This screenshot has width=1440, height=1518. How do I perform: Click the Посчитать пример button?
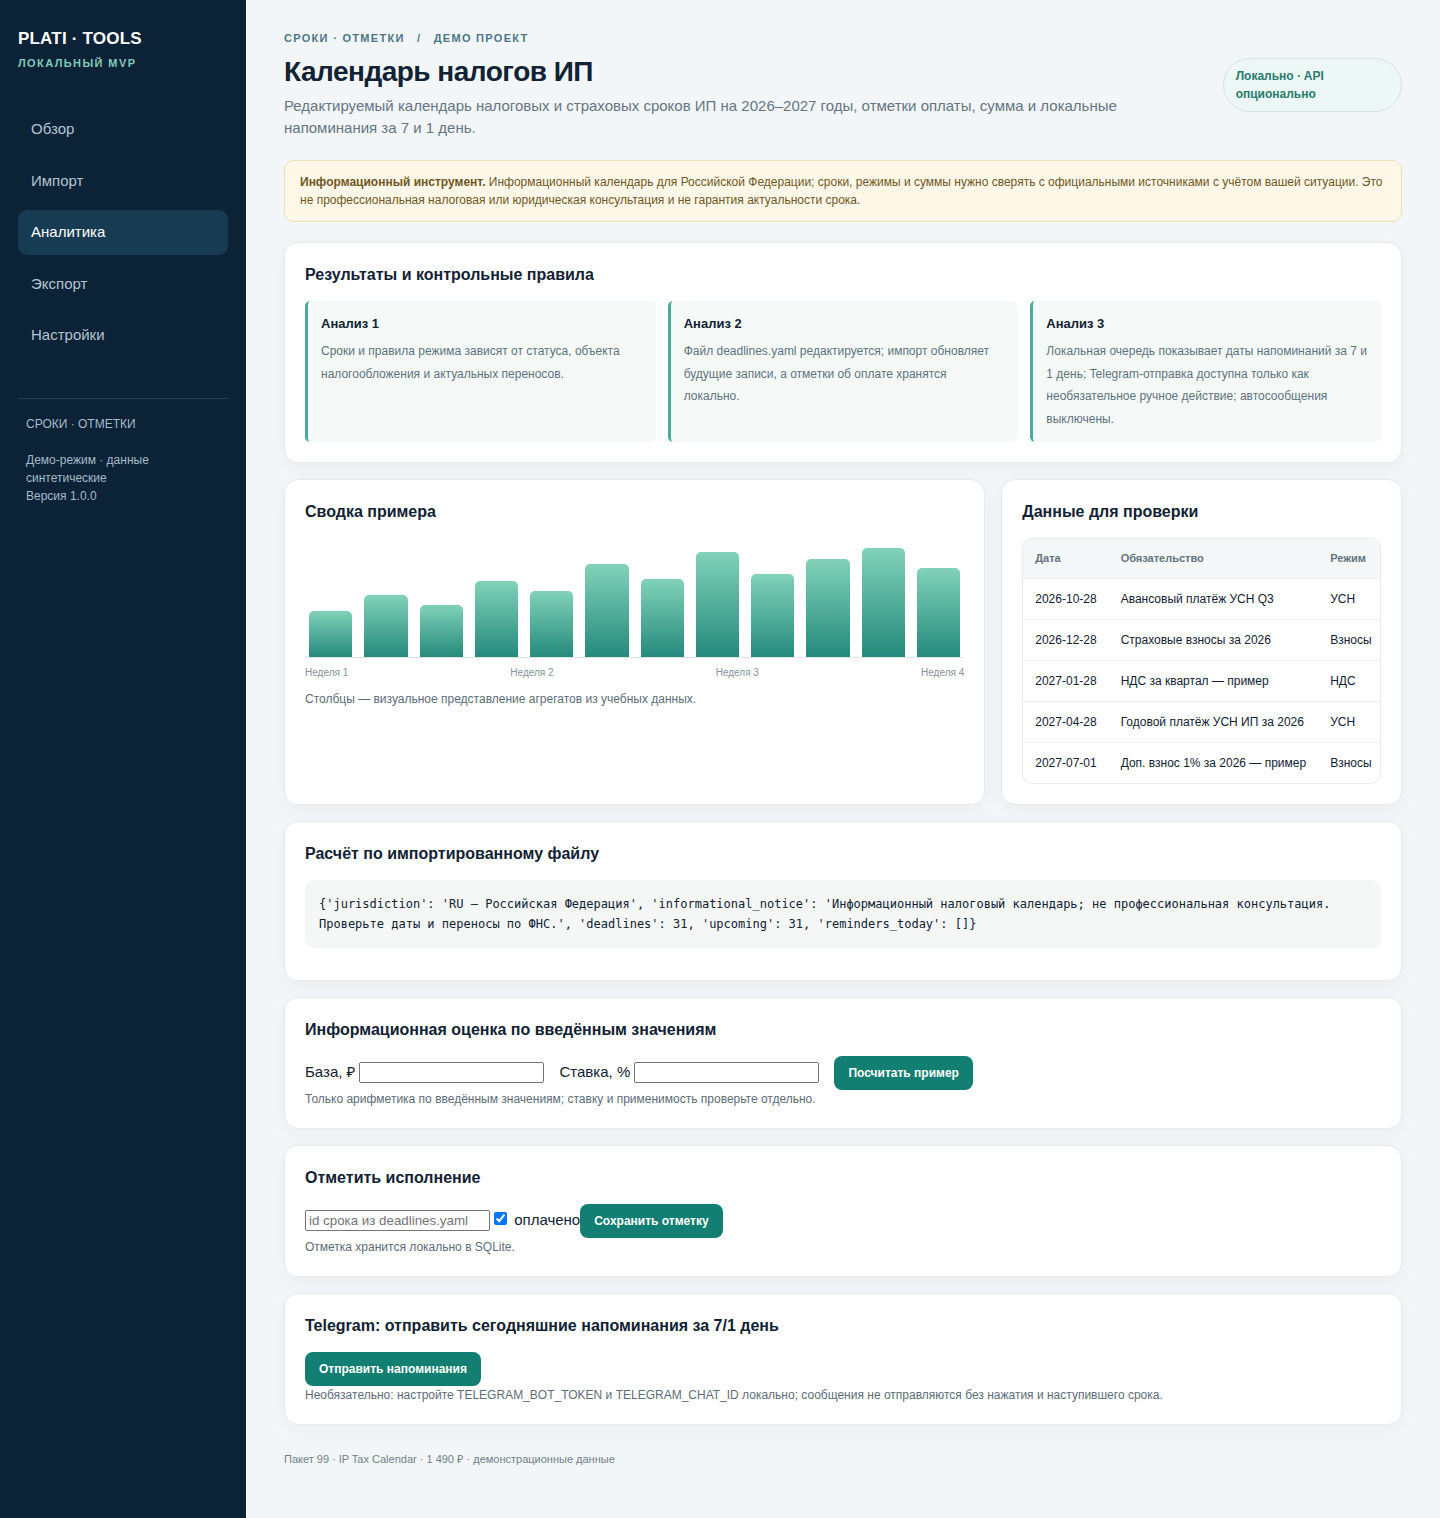[903, 1073]
